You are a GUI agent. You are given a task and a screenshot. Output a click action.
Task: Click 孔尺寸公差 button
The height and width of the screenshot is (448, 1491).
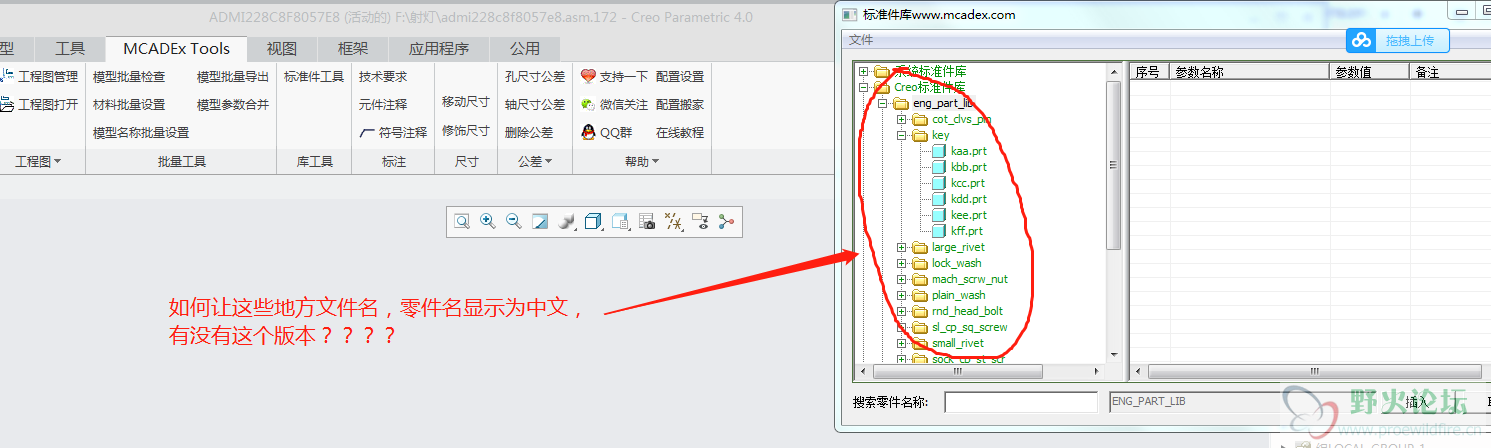tap(535, 76)
